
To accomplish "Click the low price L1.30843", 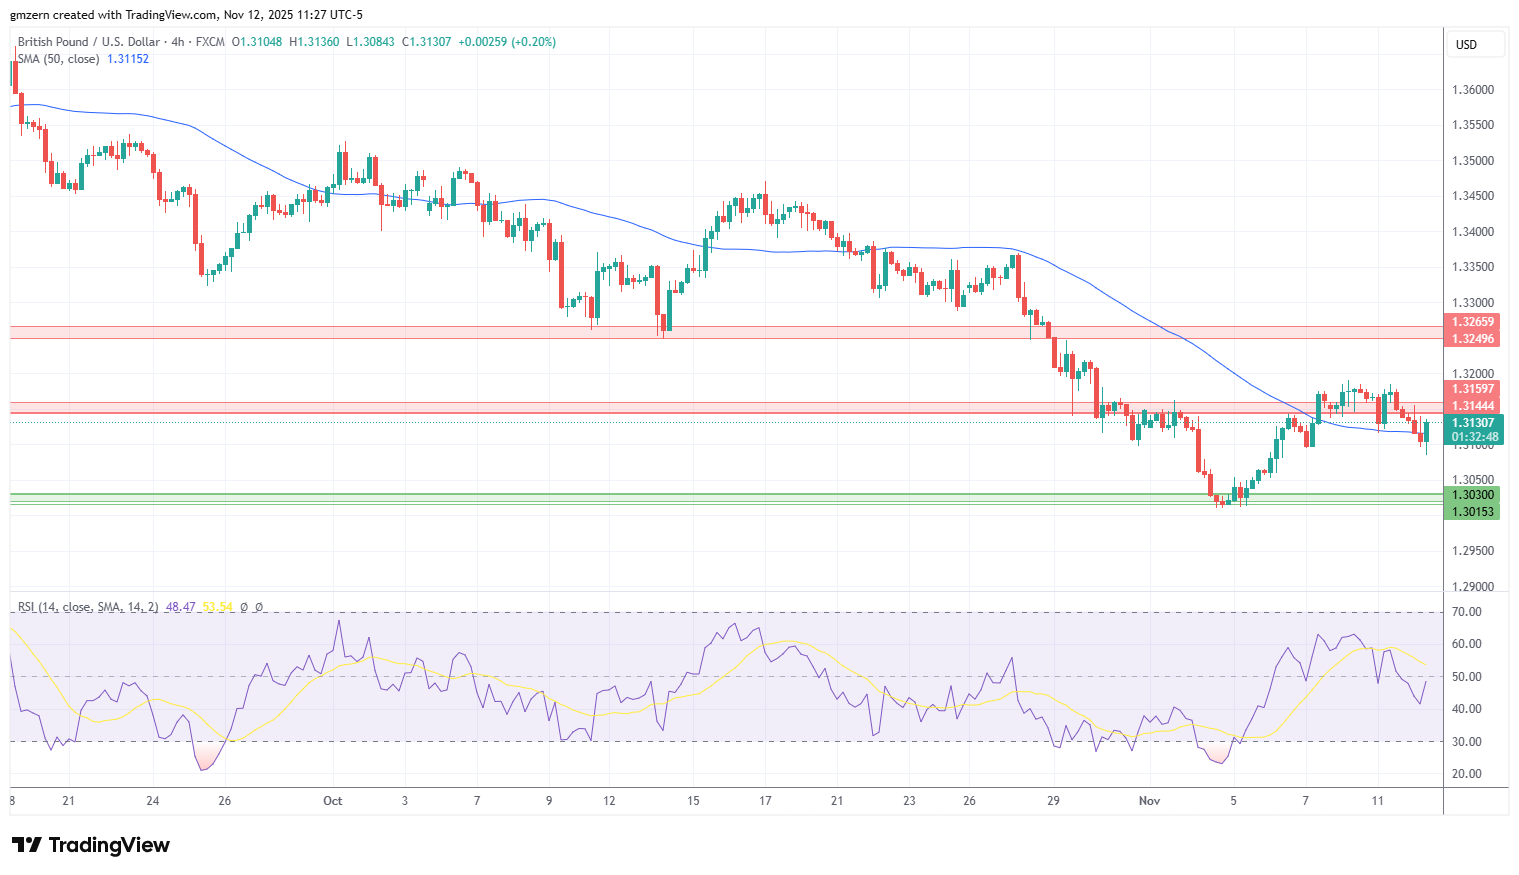I will click(370, 42).
